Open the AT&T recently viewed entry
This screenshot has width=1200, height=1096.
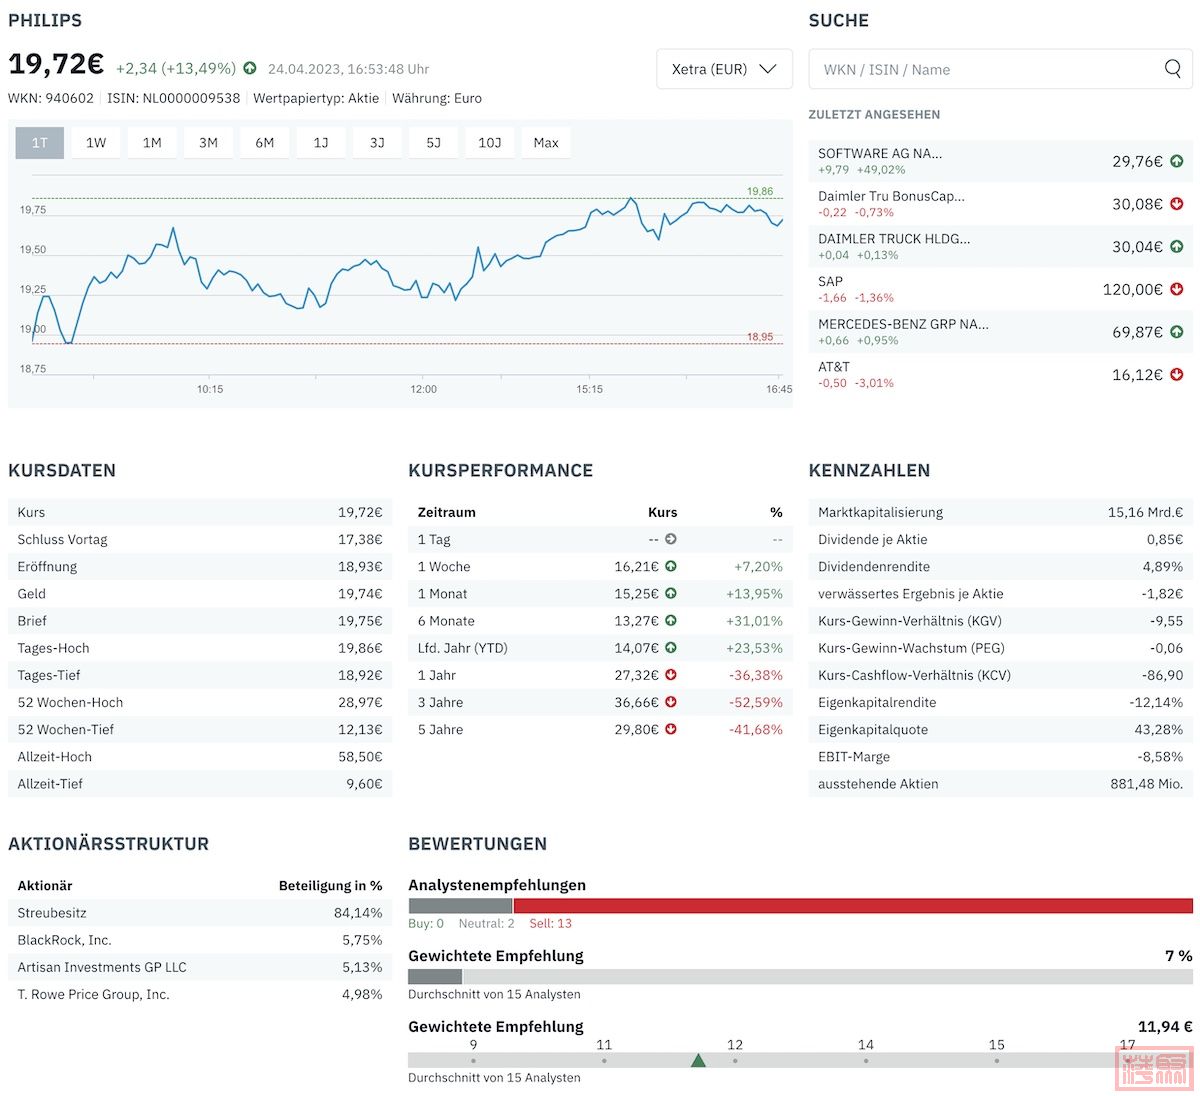tap(1000, 374)
